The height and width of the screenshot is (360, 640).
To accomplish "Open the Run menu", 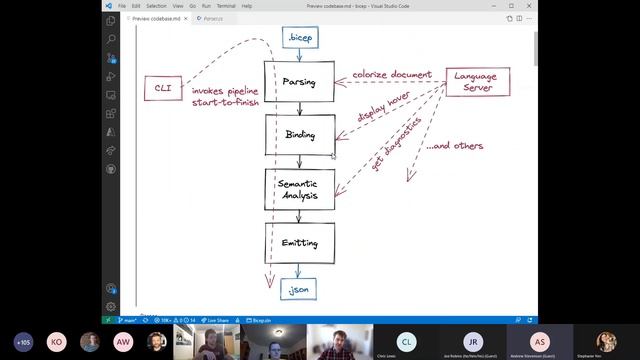I will point(206,6).
